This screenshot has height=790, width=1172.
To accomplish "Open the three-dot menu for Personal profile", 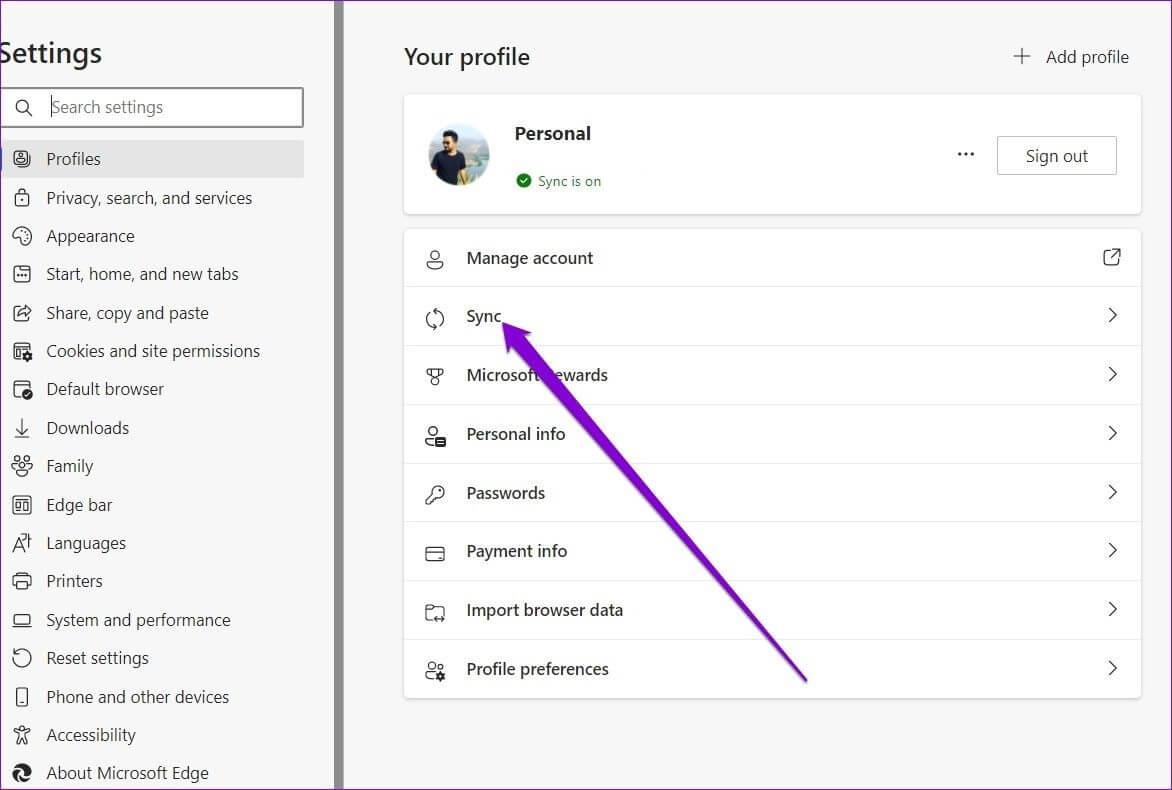I will tap(966, 154).
